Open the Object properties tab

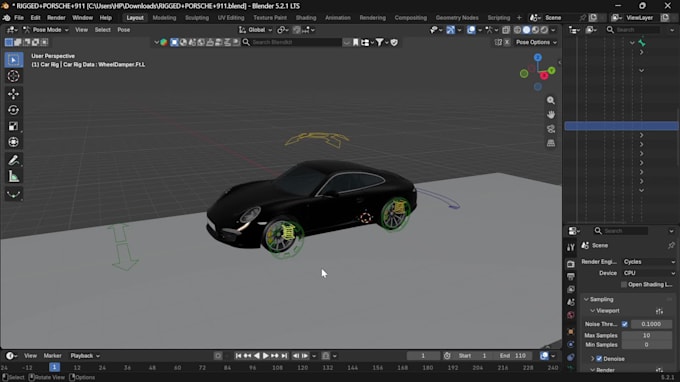571,332
